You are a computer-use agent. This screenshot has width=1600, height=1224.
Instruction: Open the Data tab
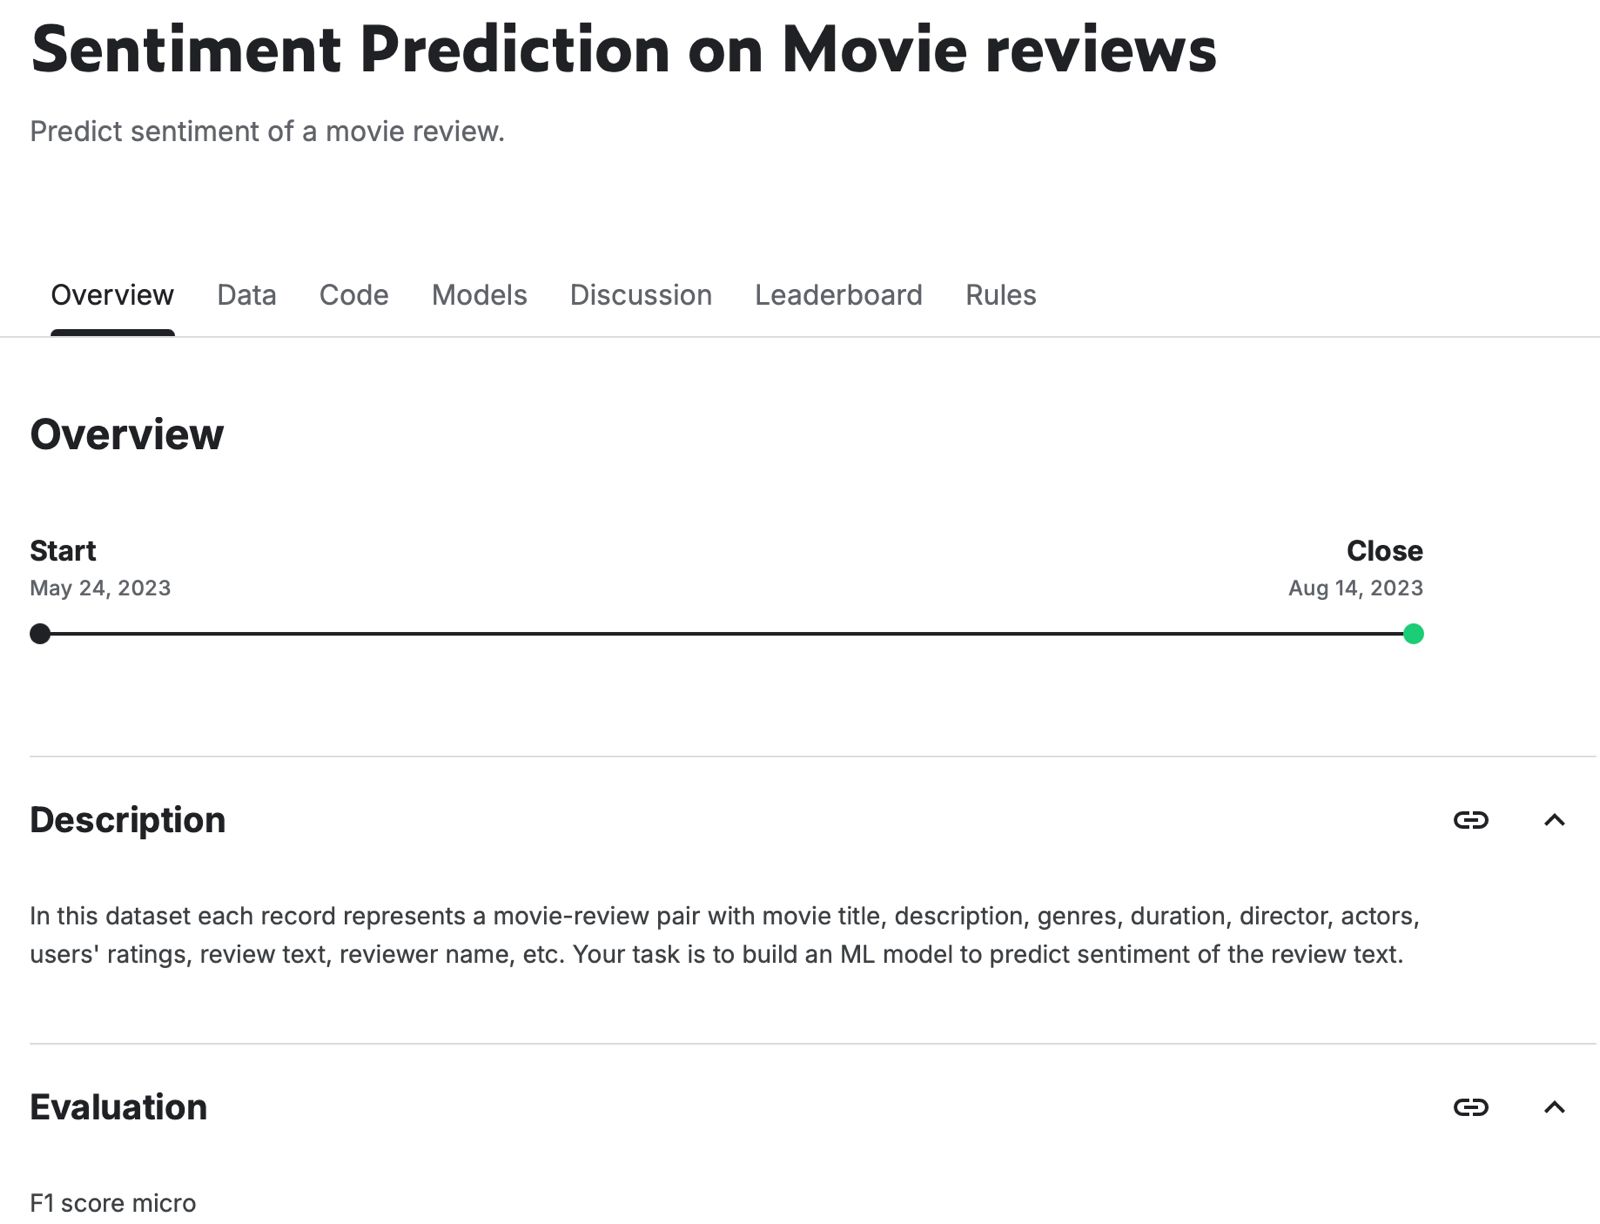pos(246,295)
